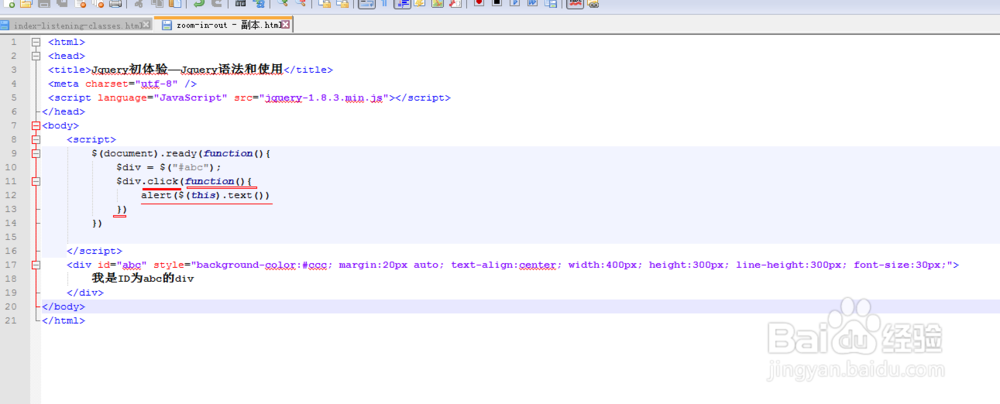The image size is (1000, 404).
Task: Run macro multiple times icon
Action: tap(533, 3)
